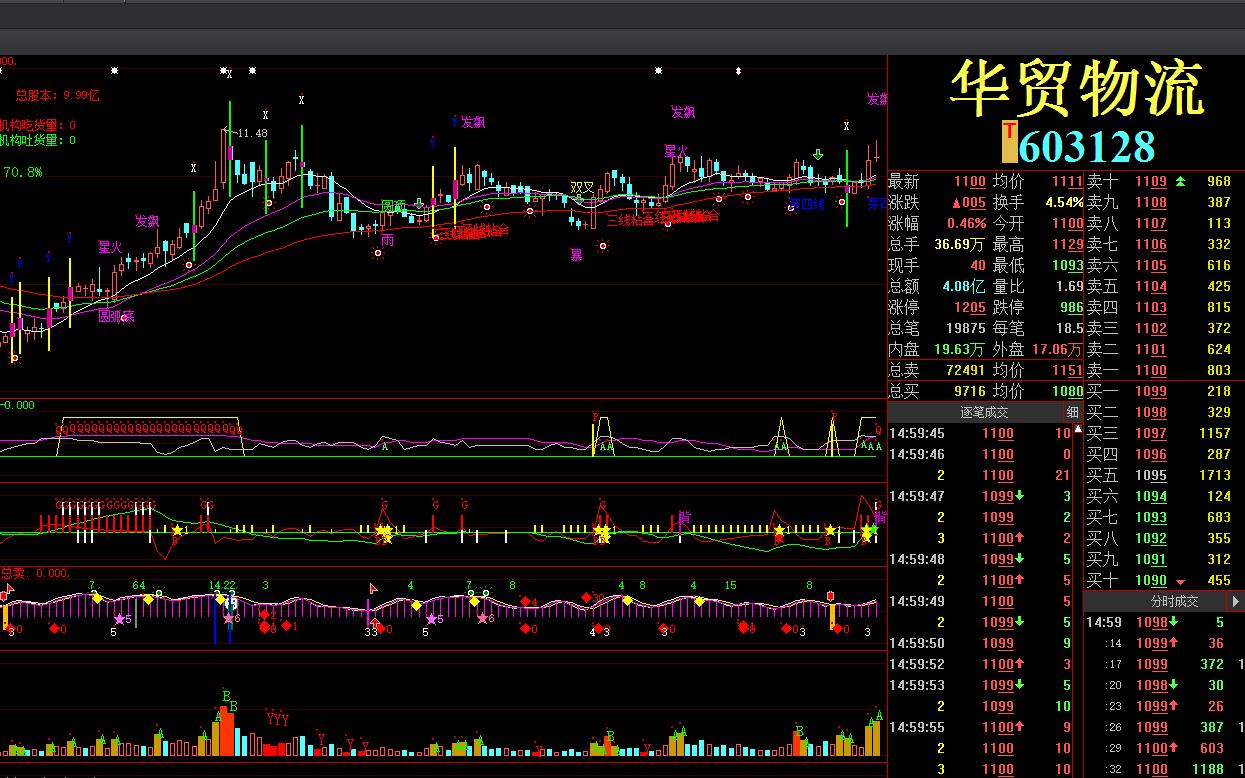Click the 14:59:50 trade row time
1245x778 pixels.
pos(917,643)
